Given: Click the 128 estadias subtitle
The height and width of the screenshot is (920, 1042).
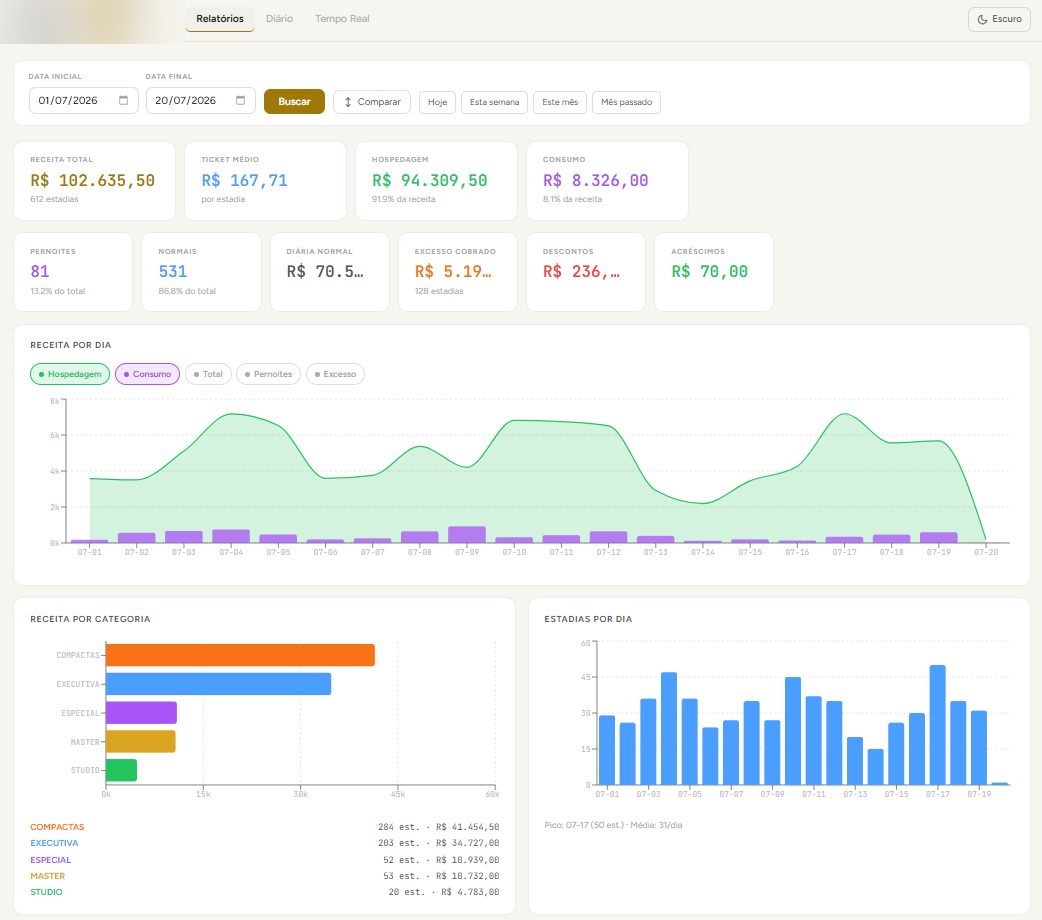Looking at the screenshot, I should coord(439,291).
